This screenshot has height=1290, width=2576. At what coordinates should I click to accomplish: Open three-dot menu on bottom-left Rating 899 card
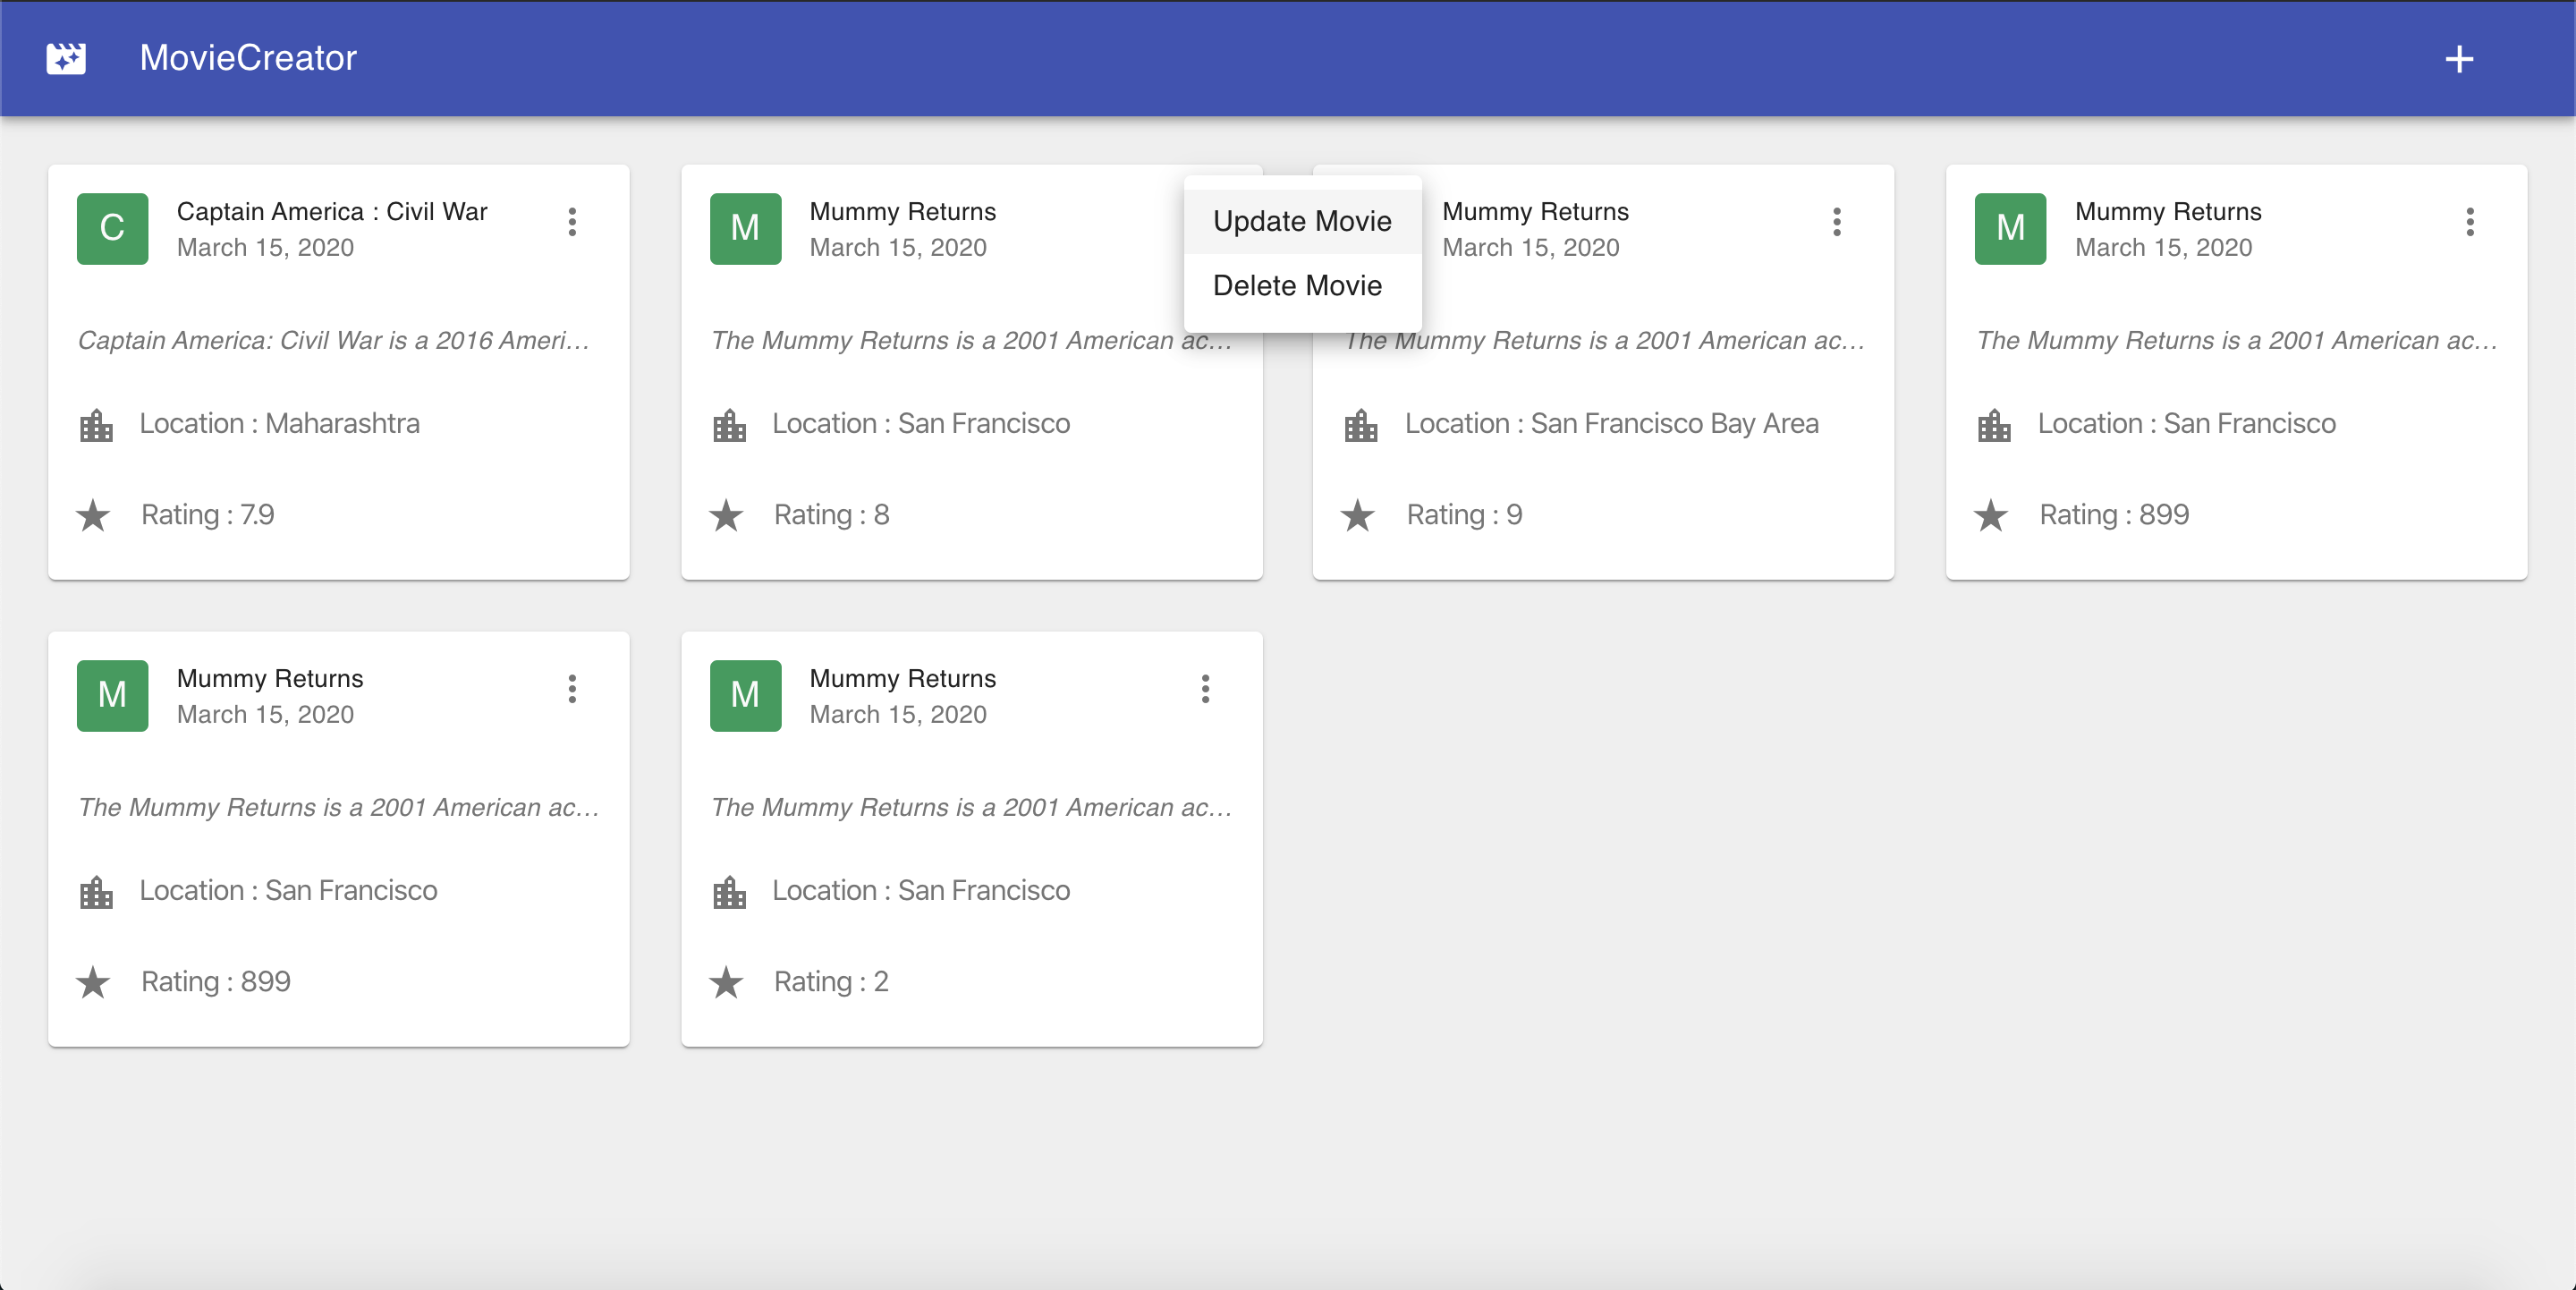[572, 689]
